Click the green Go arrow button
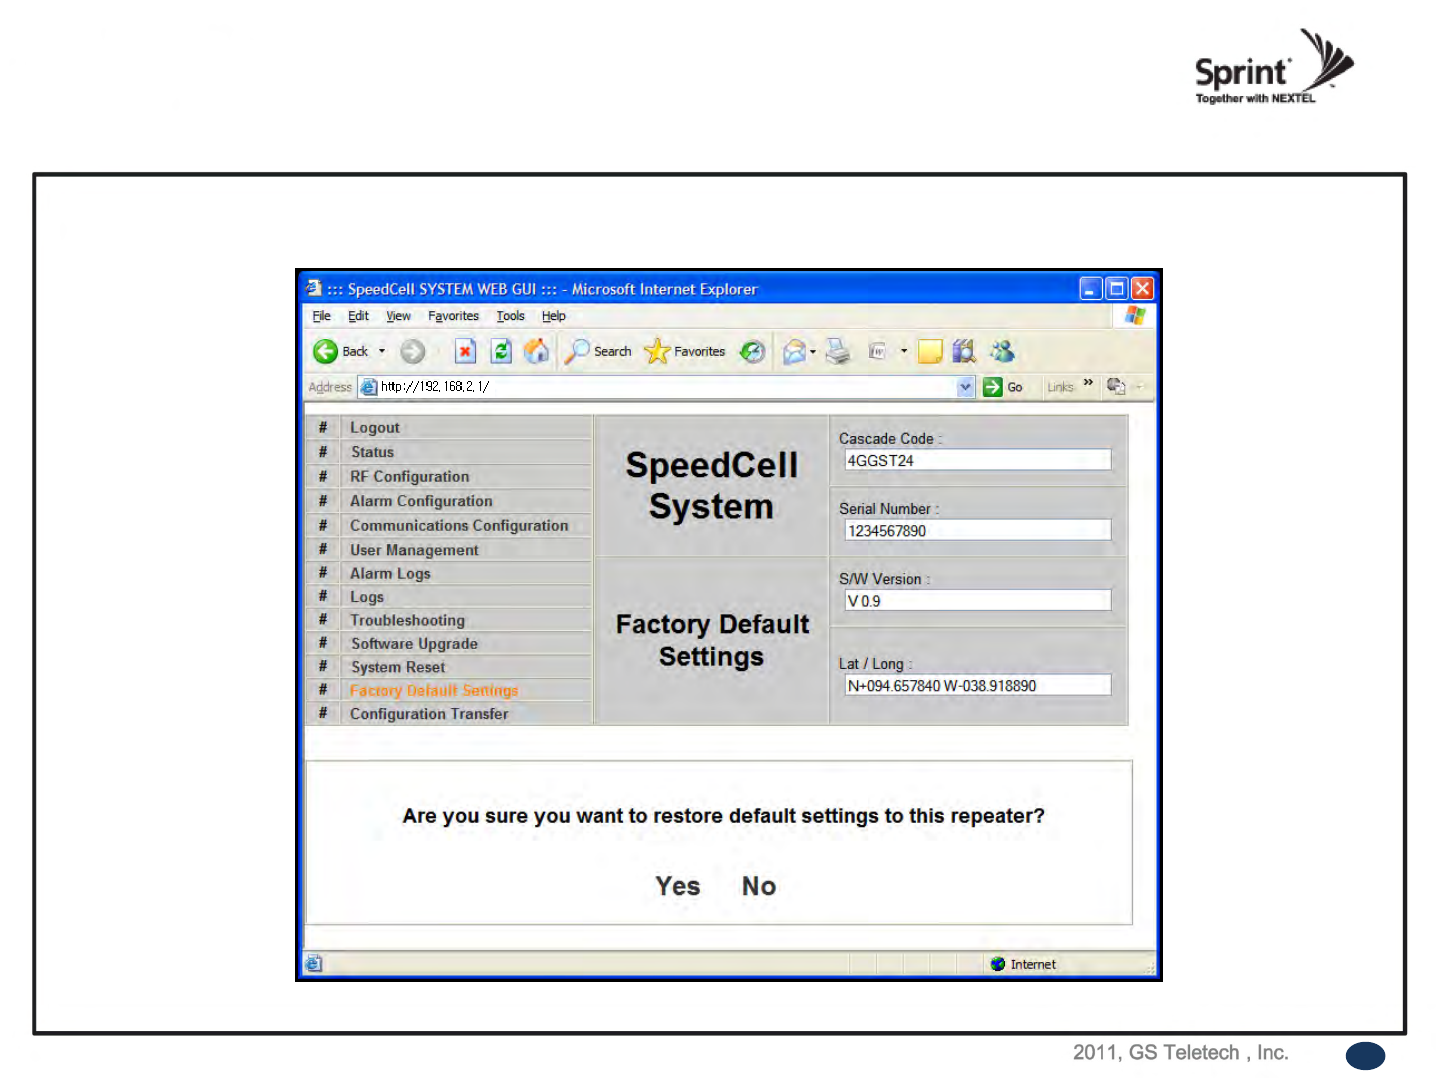Screen dimensions: 1436x1078 [992, 387]
